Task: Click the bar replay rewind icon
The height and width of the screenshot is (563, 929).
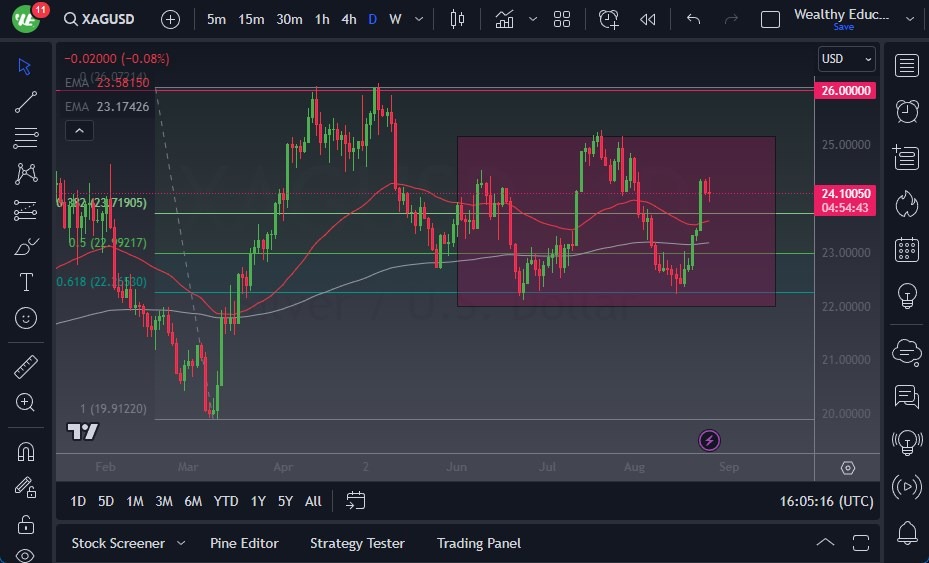Action: click(648, 19)
